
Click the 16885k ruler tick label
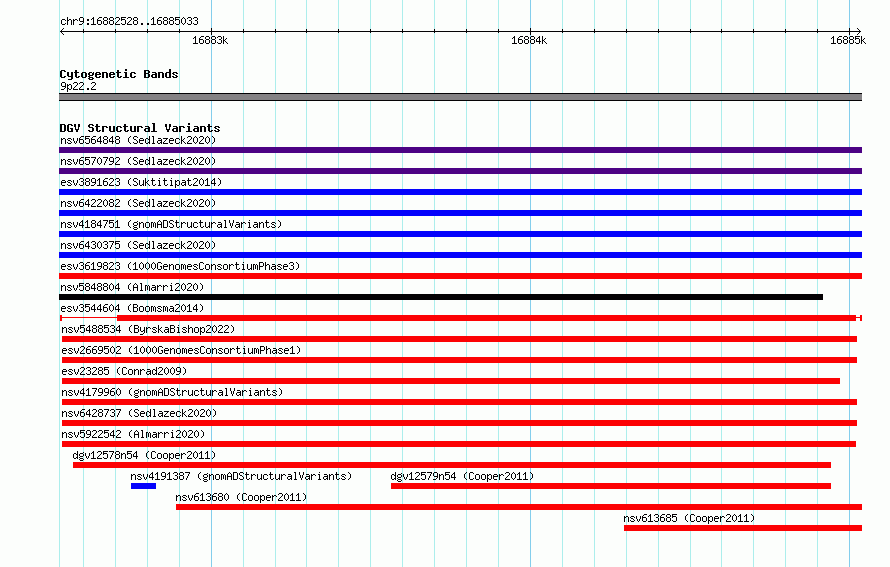tap(848, 40)
